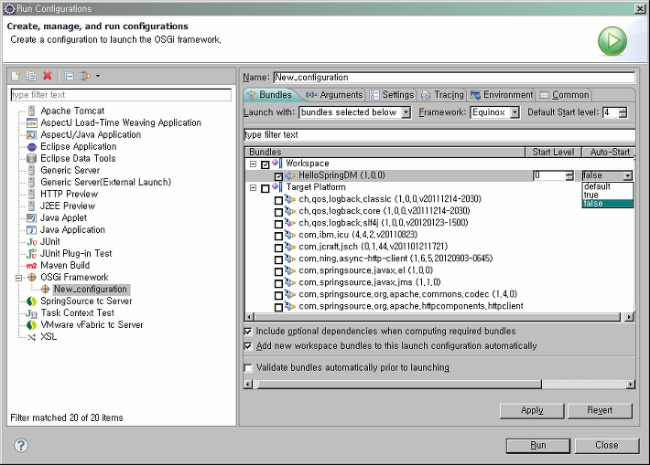
Task: Click the Close button
Action: click(x=607, y=446)
